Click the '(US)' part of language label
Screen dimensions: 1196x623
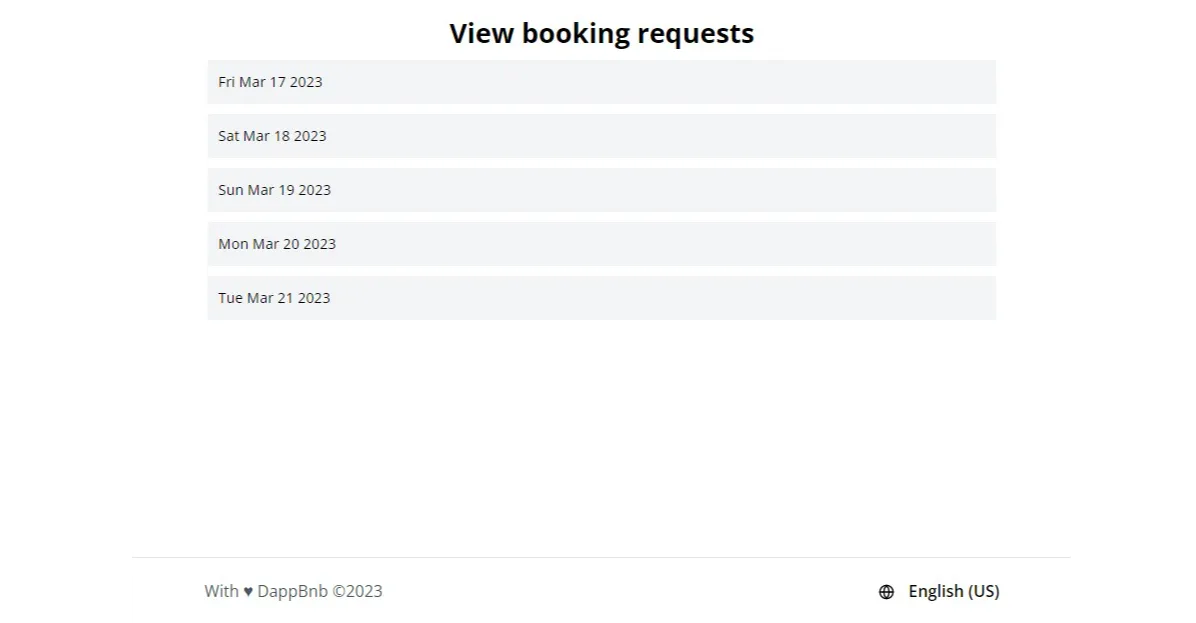pyautogui.click(x=980, y=591)
